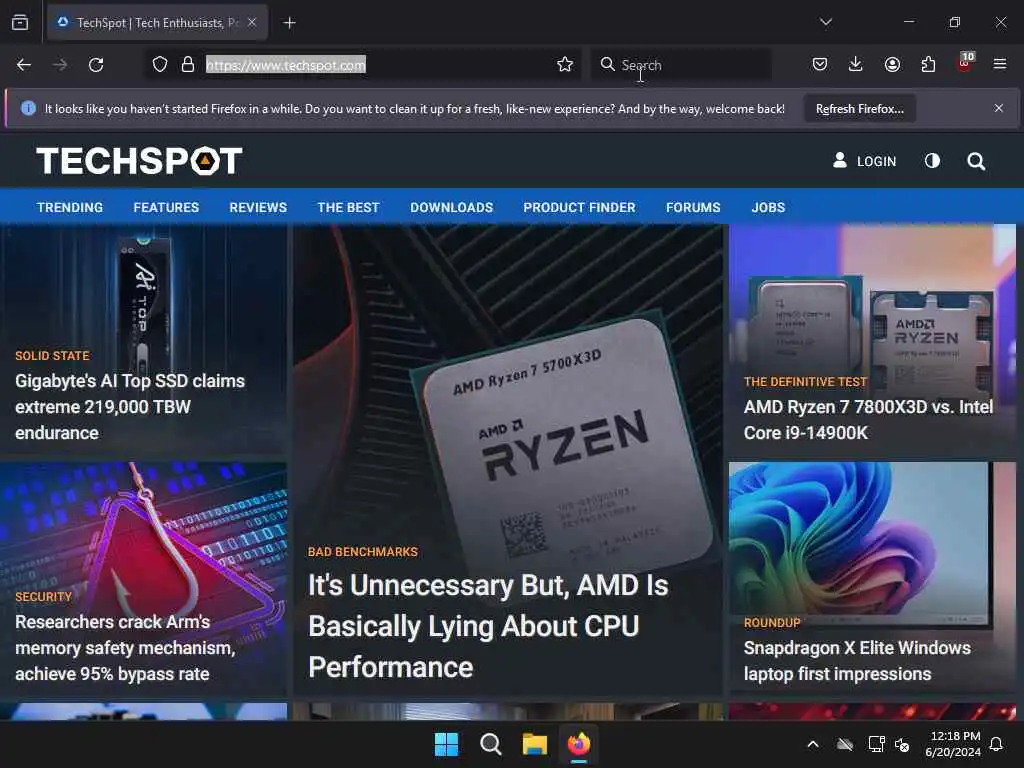Open the PRODUCT FINDER page
The height and width of the screenshot is (768, 1024).
tap(579, 208)
